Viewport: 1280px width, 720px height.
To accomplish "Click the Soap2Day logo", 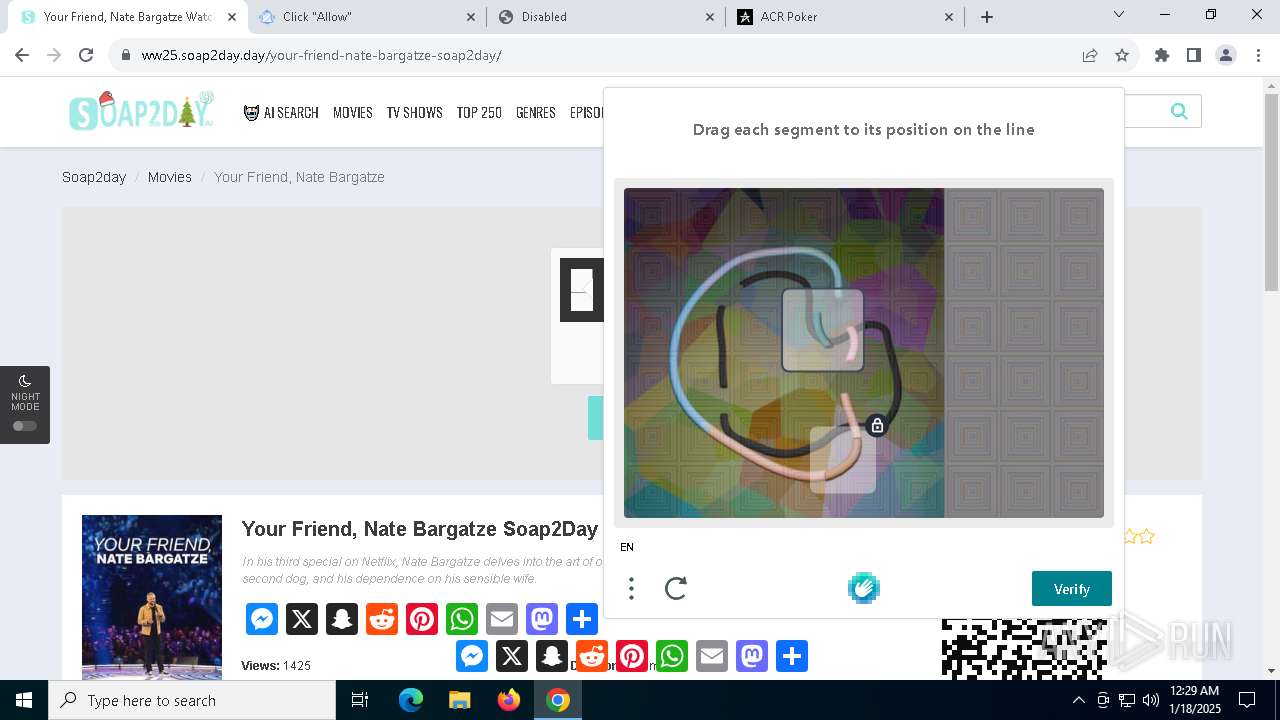I will [x=142, y=111].
